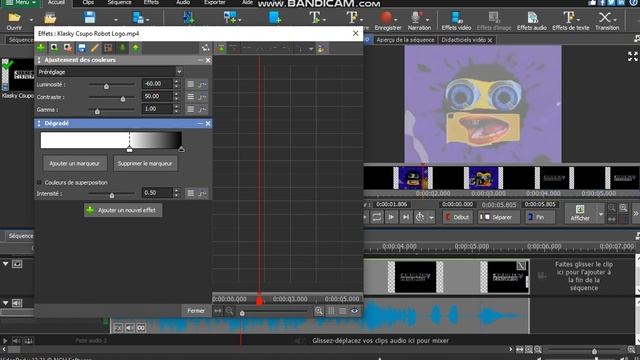Click keyframe list icon beside Gamma
Image resolution: width=640 pixels, height=360 pixels.
(x=191, y=109)
